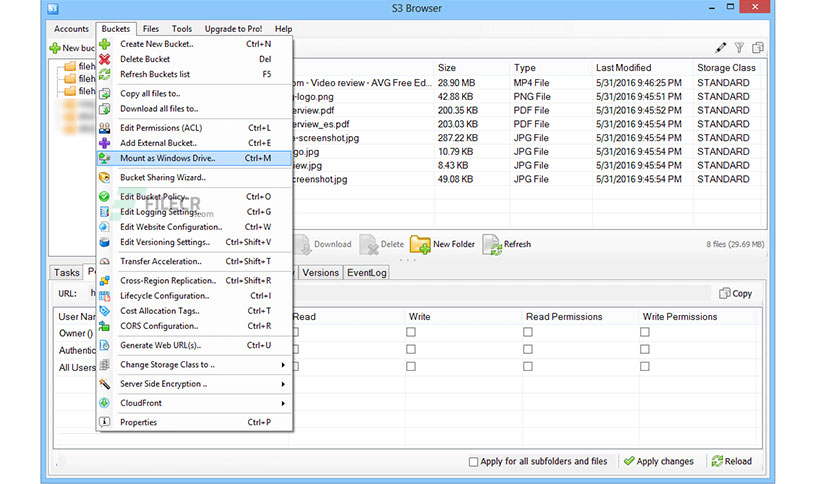Click the red X Delete Bucket icon
Viewport: 836px width, 484px height.
pos(104,59)
